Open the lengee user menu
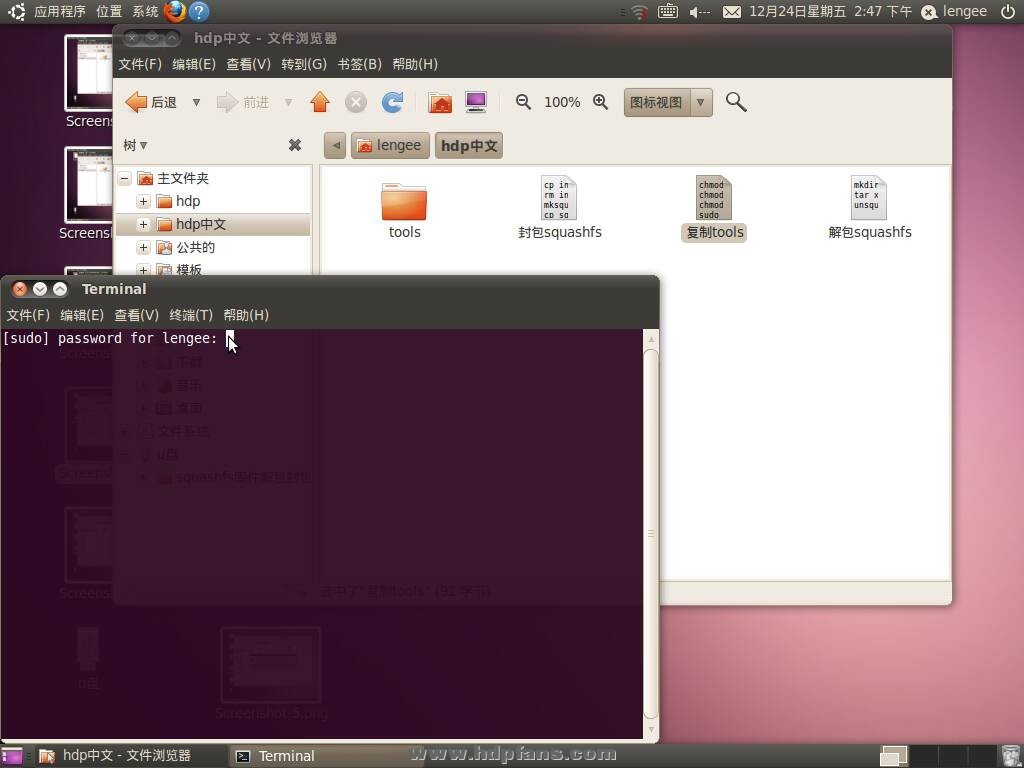 [x=954, y=11]
